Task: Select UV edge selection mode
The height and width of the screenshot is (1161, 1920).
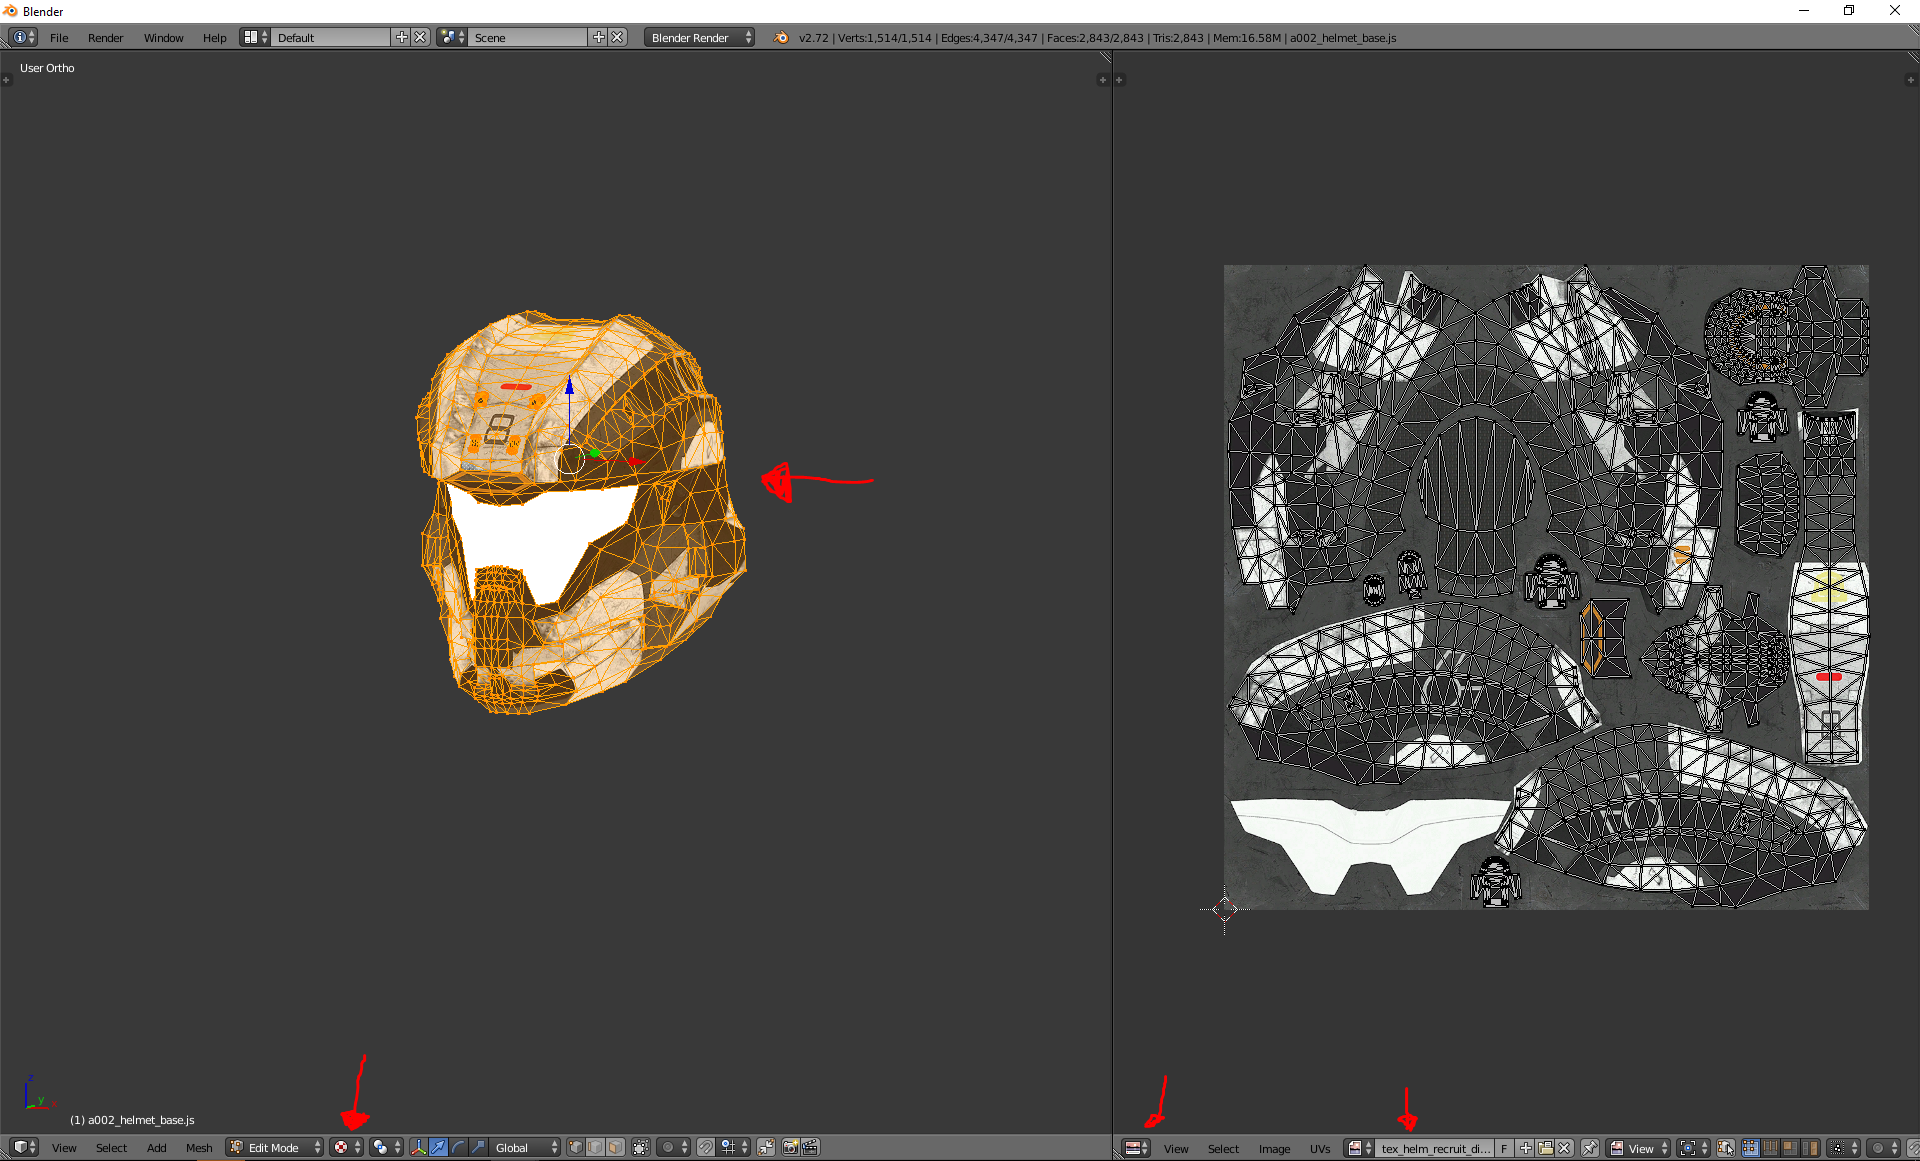Action: coord(1770,1148)
